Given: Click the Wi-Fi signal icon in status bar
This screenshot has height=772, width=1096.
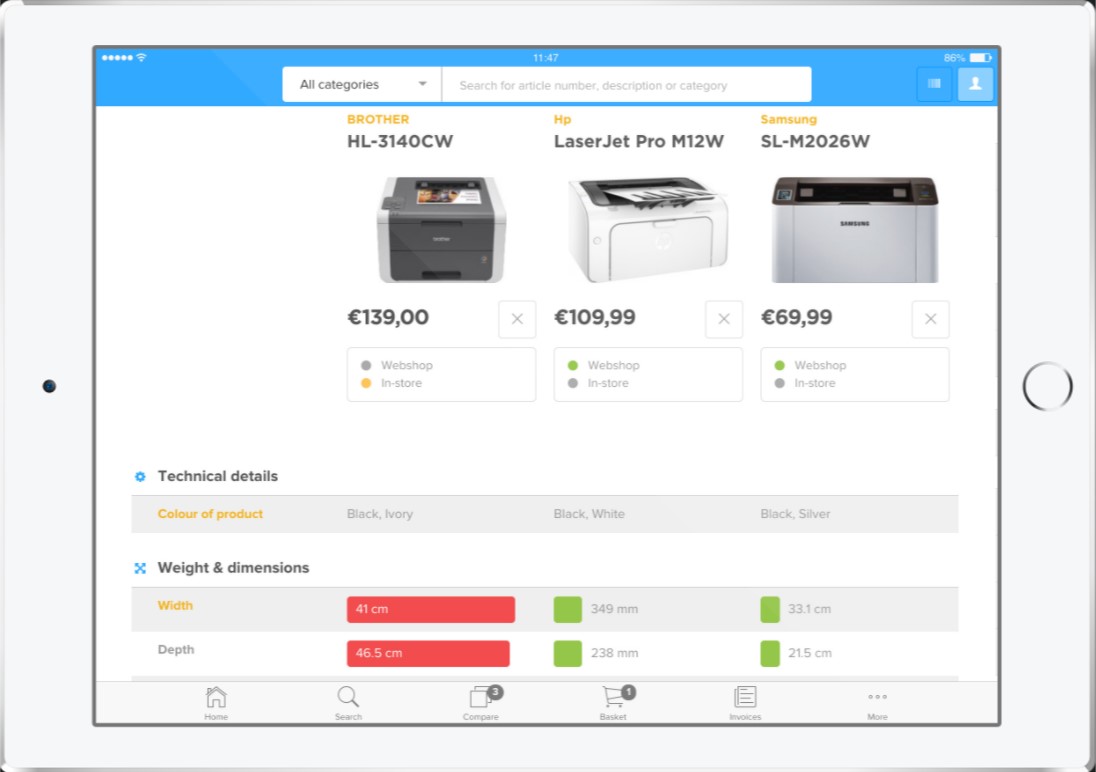Looking at the screenshot, I should pyautogui.click(x=141, y=57).
